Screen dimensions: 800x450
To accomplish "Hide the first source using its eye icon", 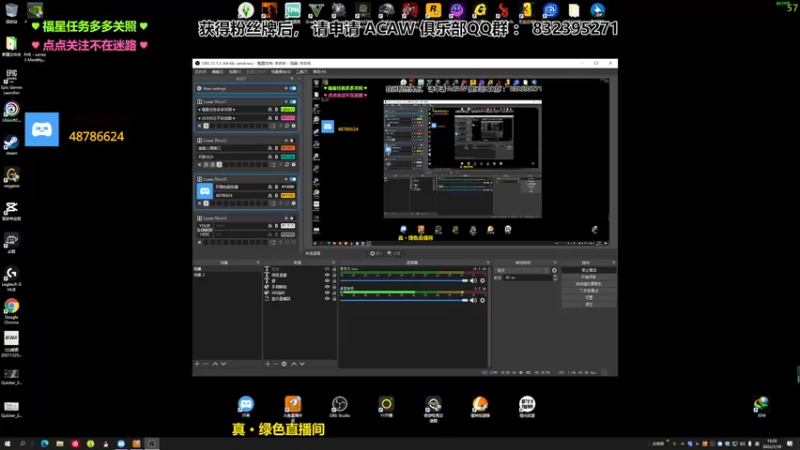I will tap(327, 269).
